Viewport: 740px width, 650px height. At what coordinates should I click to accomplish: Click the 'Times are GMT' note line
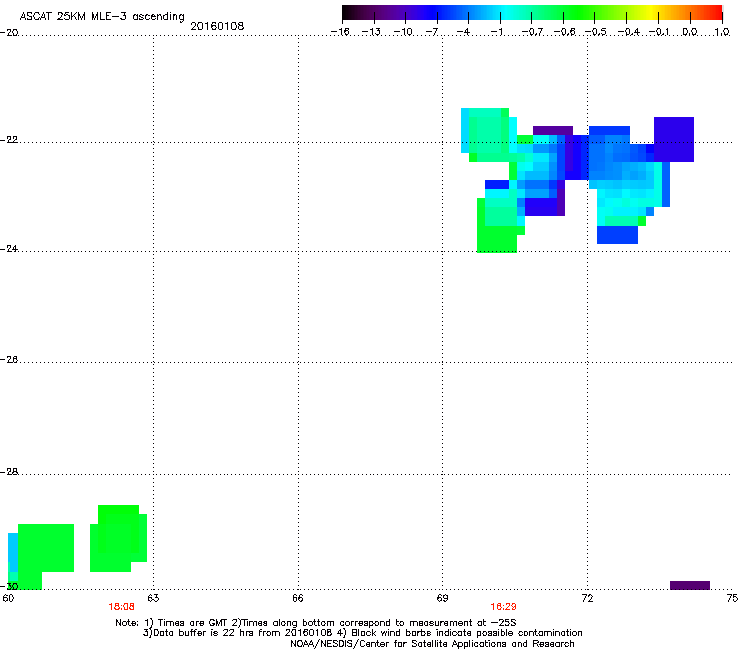pos(316,623)
